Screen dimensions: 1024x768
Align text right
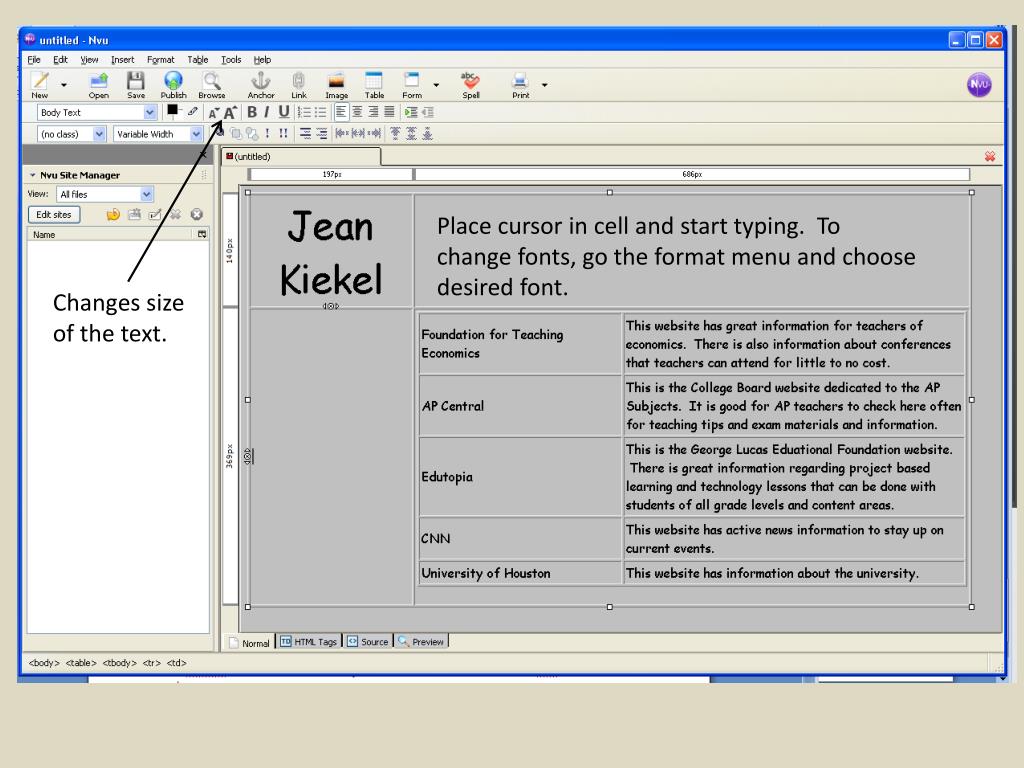click(373, 112)
